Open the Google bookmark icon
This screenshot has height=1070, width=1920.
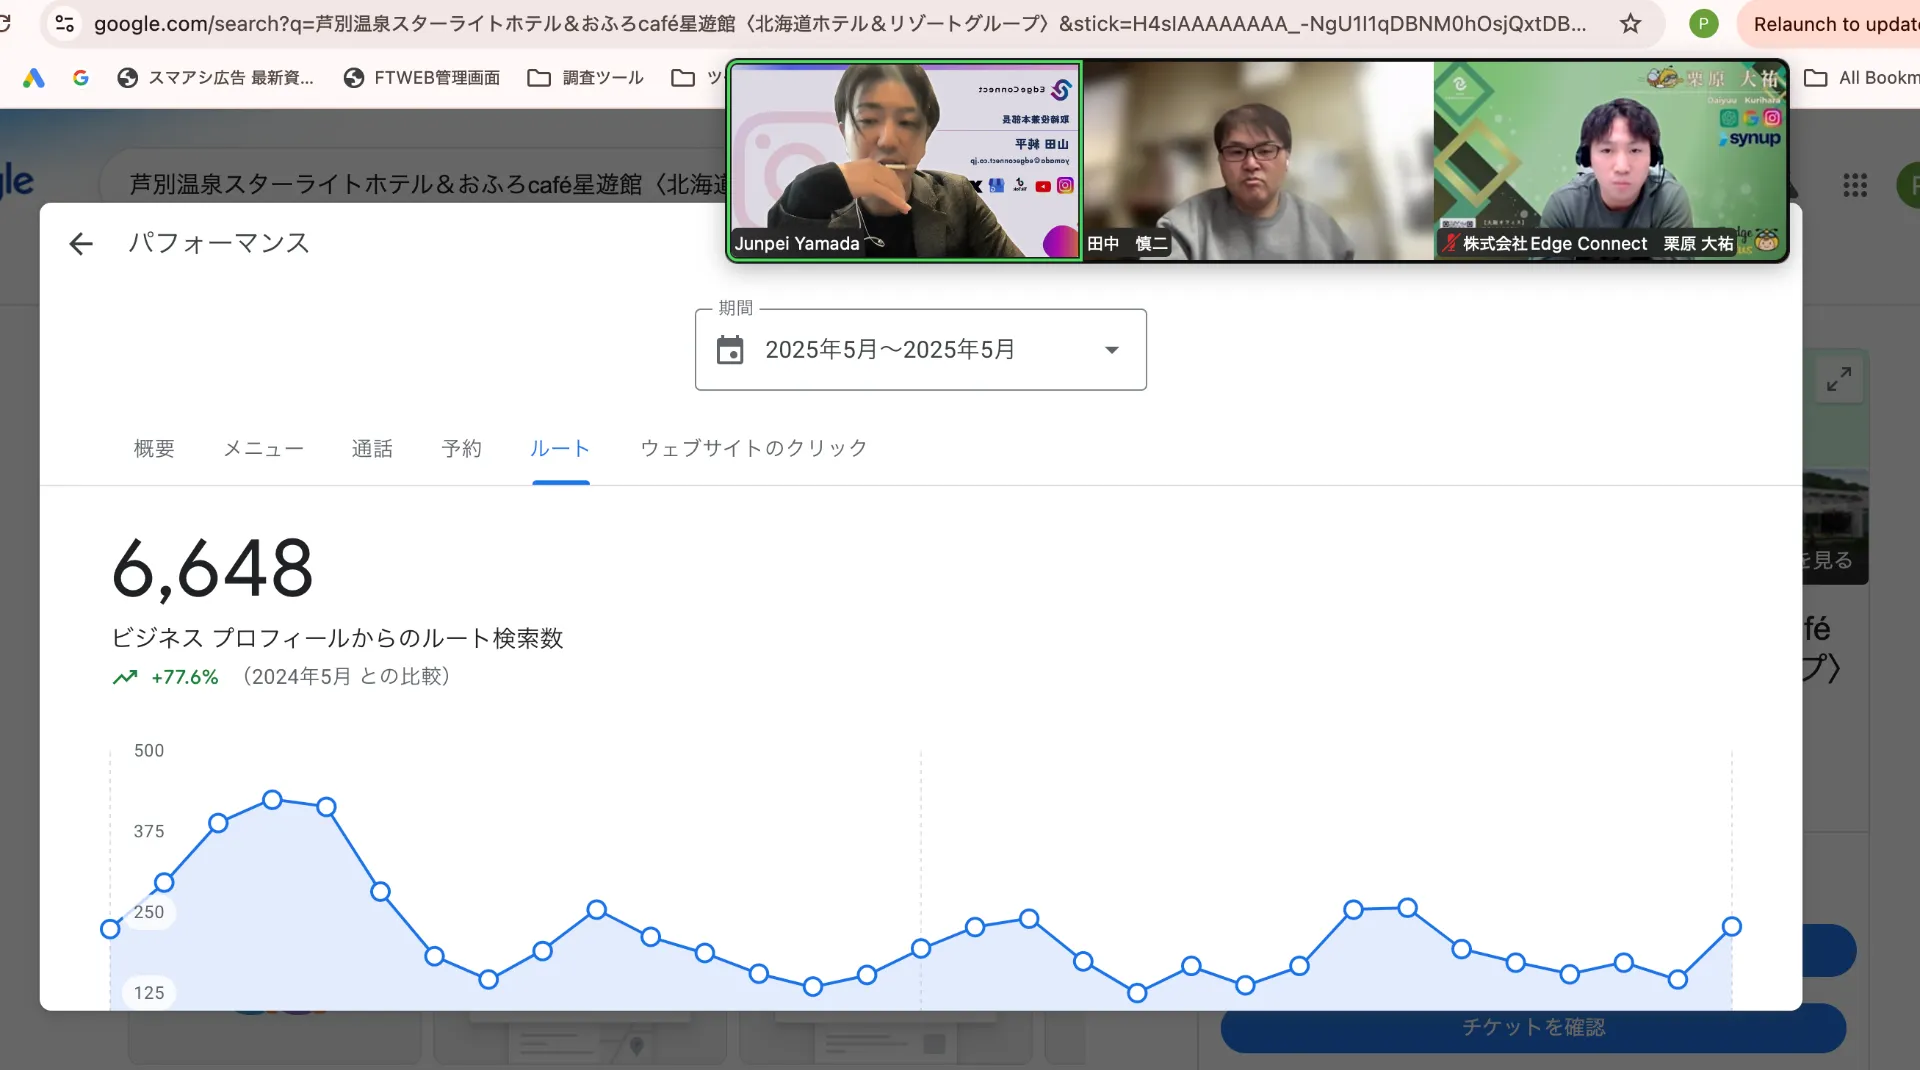pyautogui.click(x=81, y=78)
